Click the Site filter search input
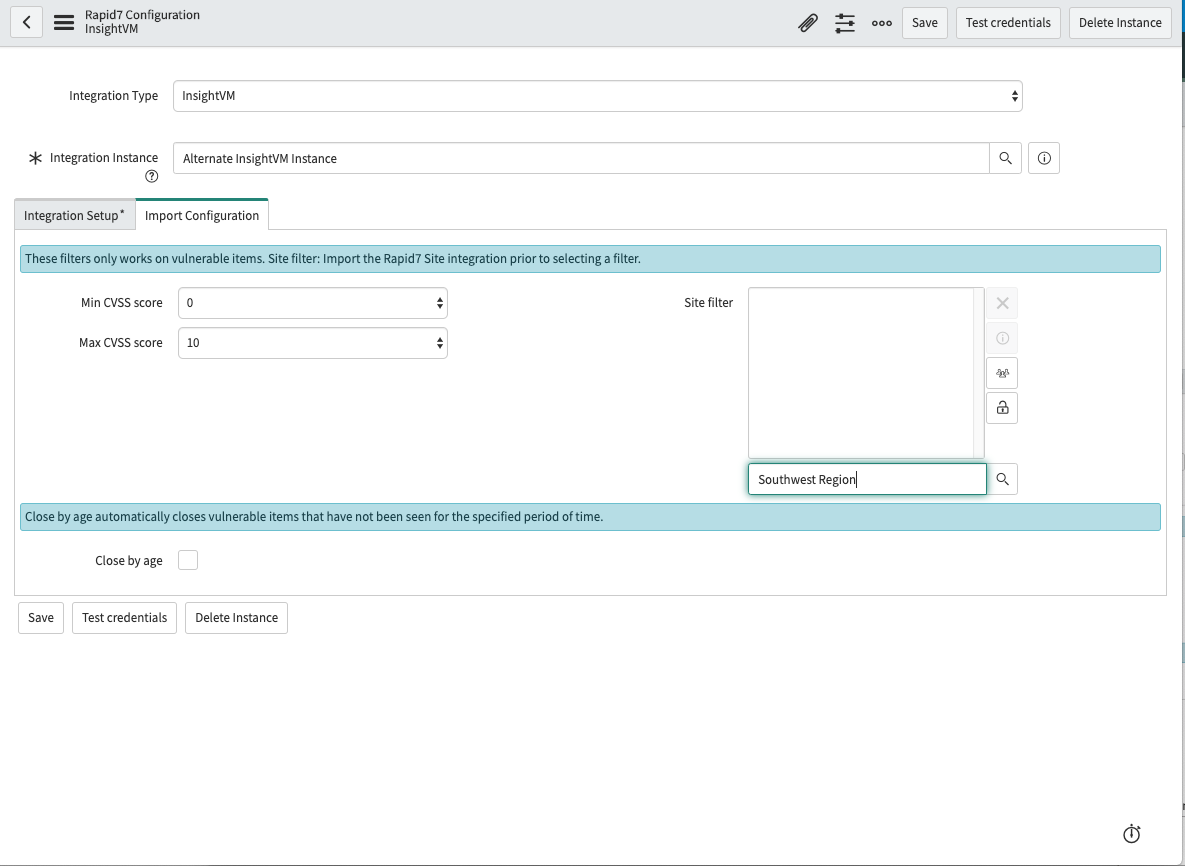Screen dimensions: 1185x866 pyautogui.click(x=868, y=479)
